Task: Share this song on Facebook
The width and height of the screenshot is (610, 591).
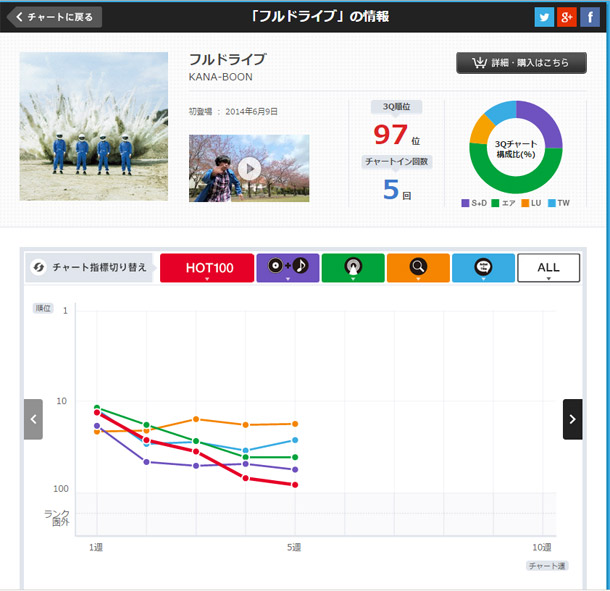Action: (590, 16)
